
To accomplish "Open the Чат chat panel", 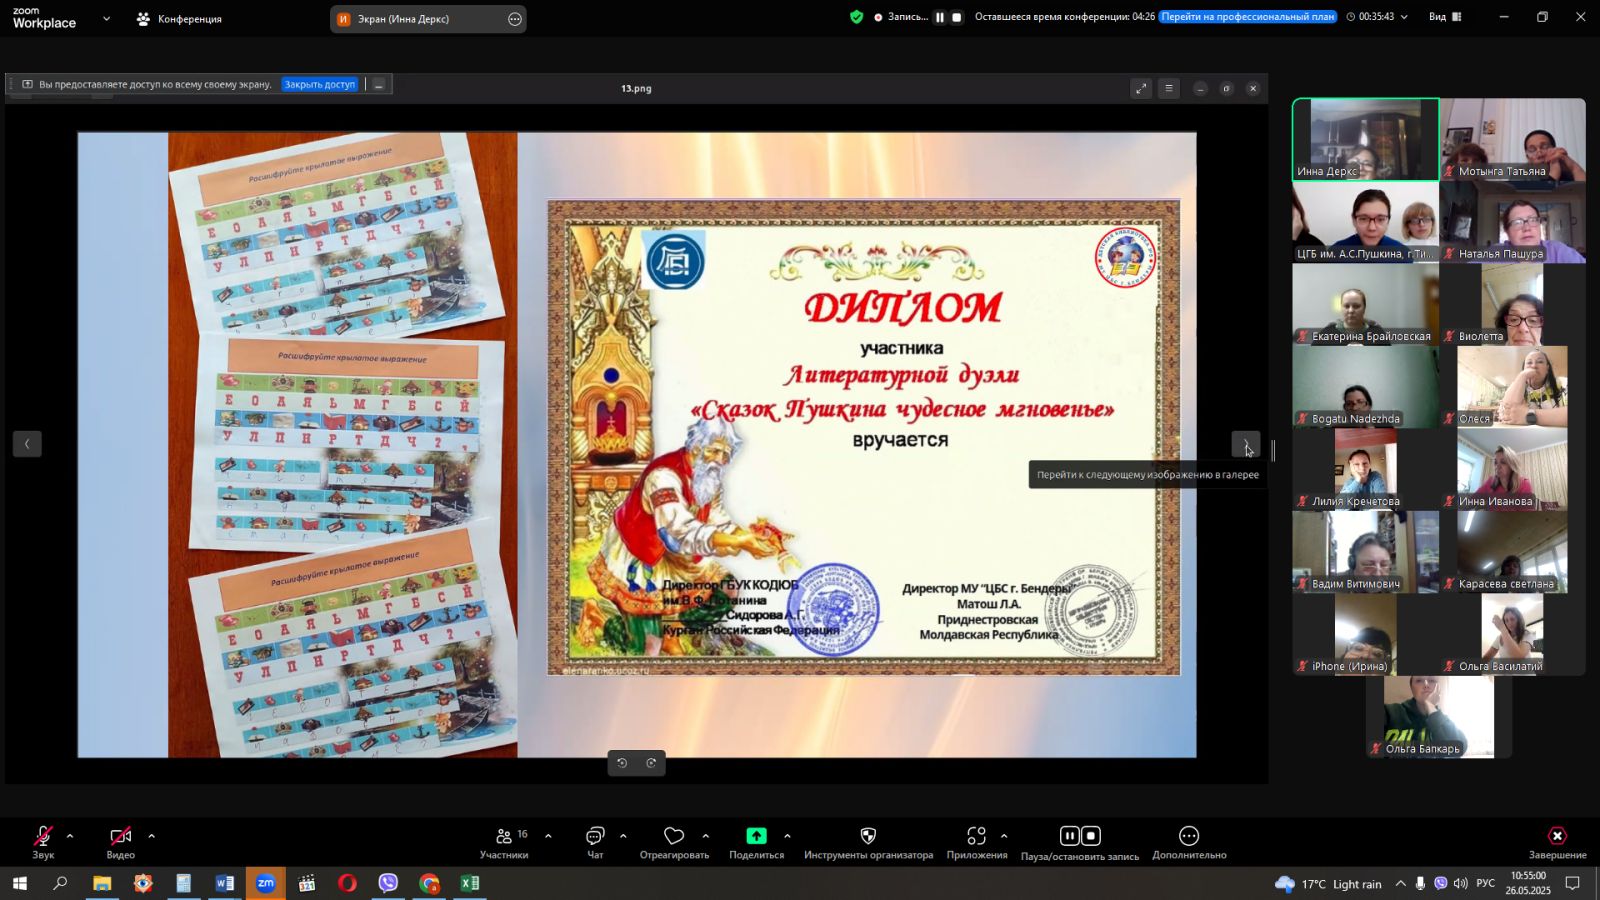I will coord(595,837).
